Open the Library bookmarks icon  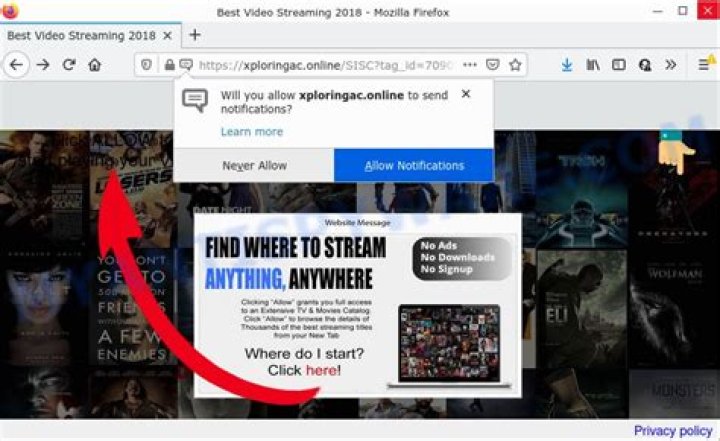[593, 64]
